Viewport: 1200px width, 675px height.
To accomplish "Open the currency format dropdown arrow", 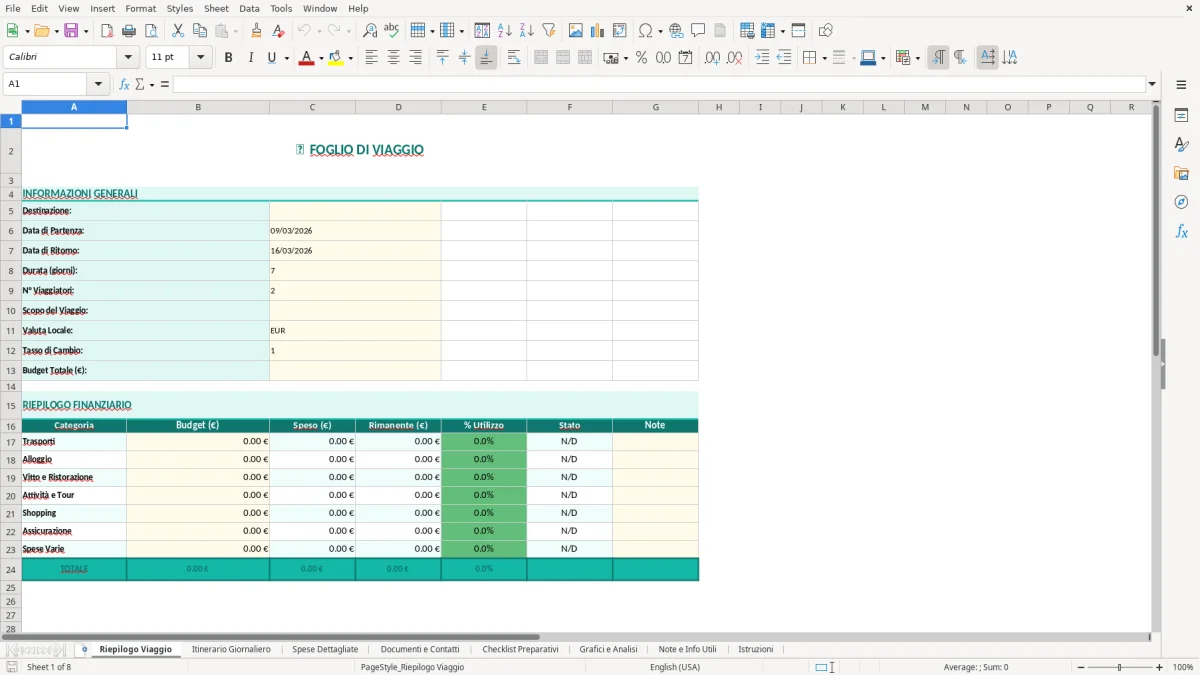I will 624,58.
